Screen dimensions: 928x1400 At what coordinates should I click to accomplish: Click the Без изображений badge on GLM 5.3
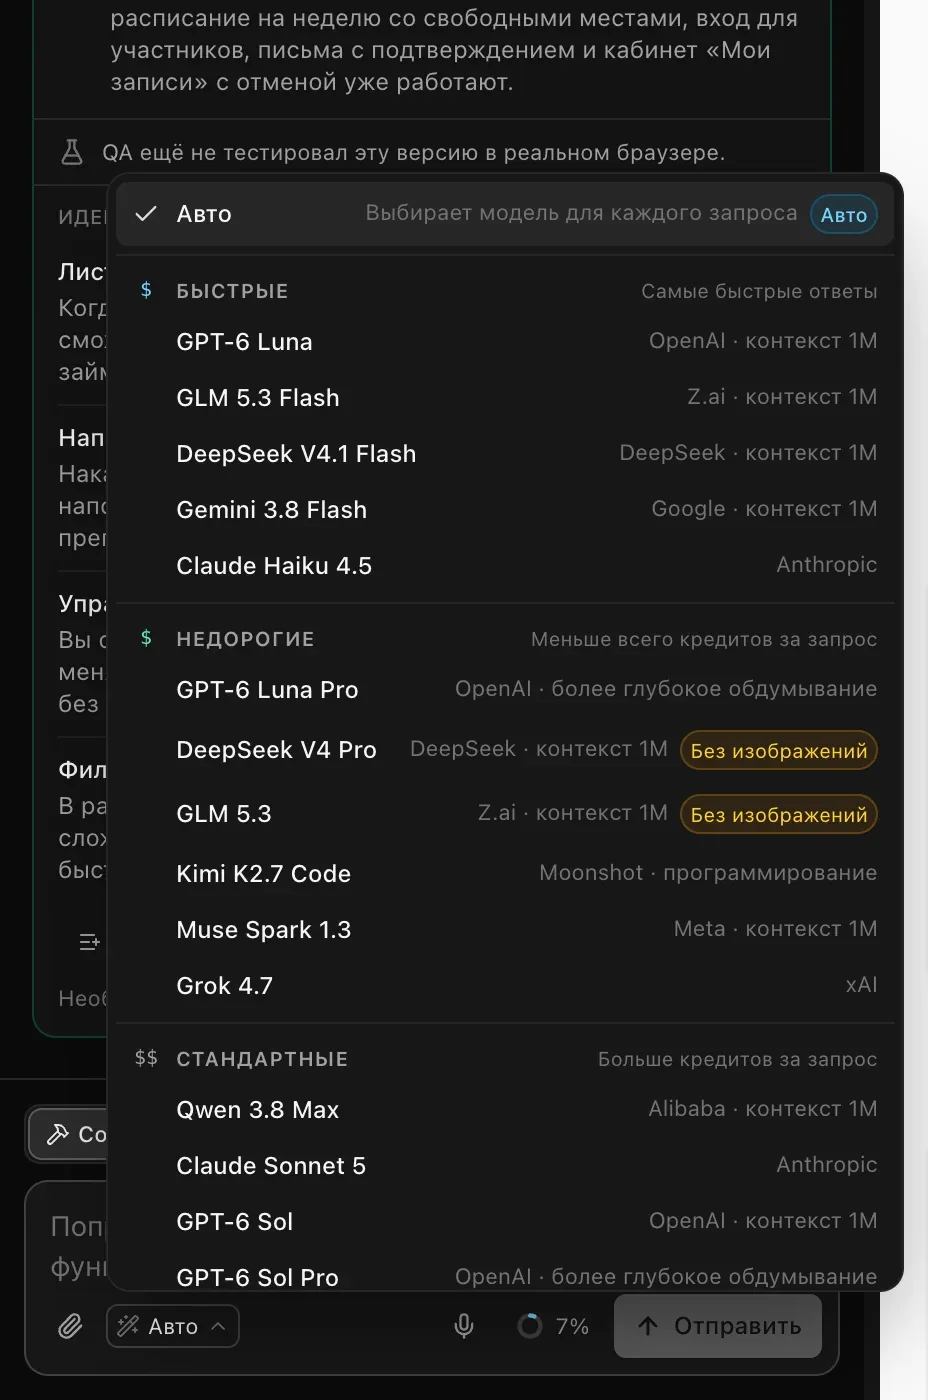coord(779,815)
